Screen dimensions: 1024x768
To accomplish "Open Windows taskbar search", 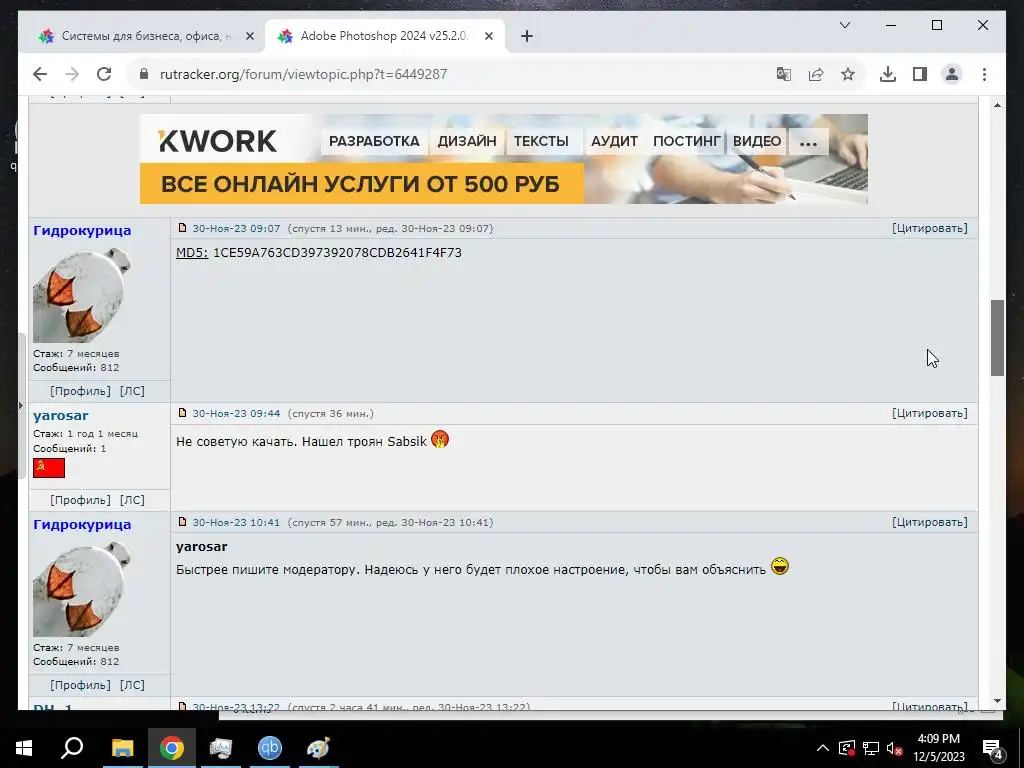I will (x=72, y=748).
